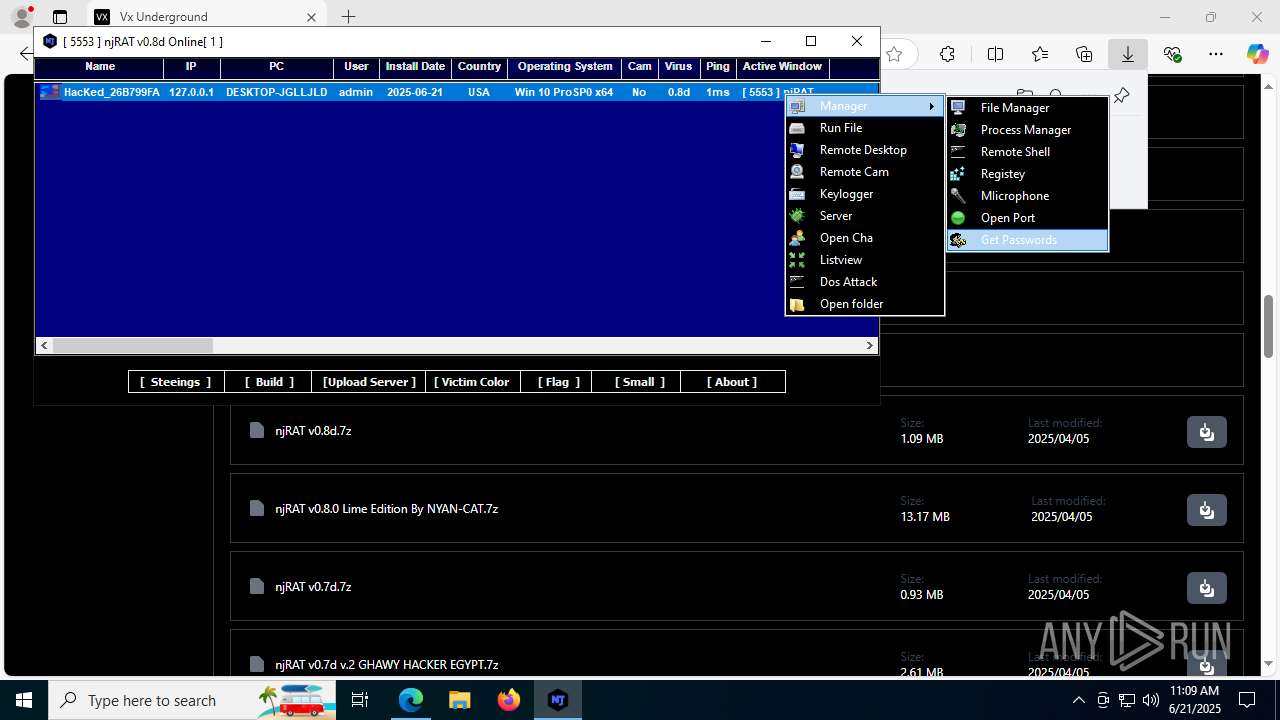Open njRAT v0.7d v.2 GHAWY HACKER EGYPT.7z

387,665
